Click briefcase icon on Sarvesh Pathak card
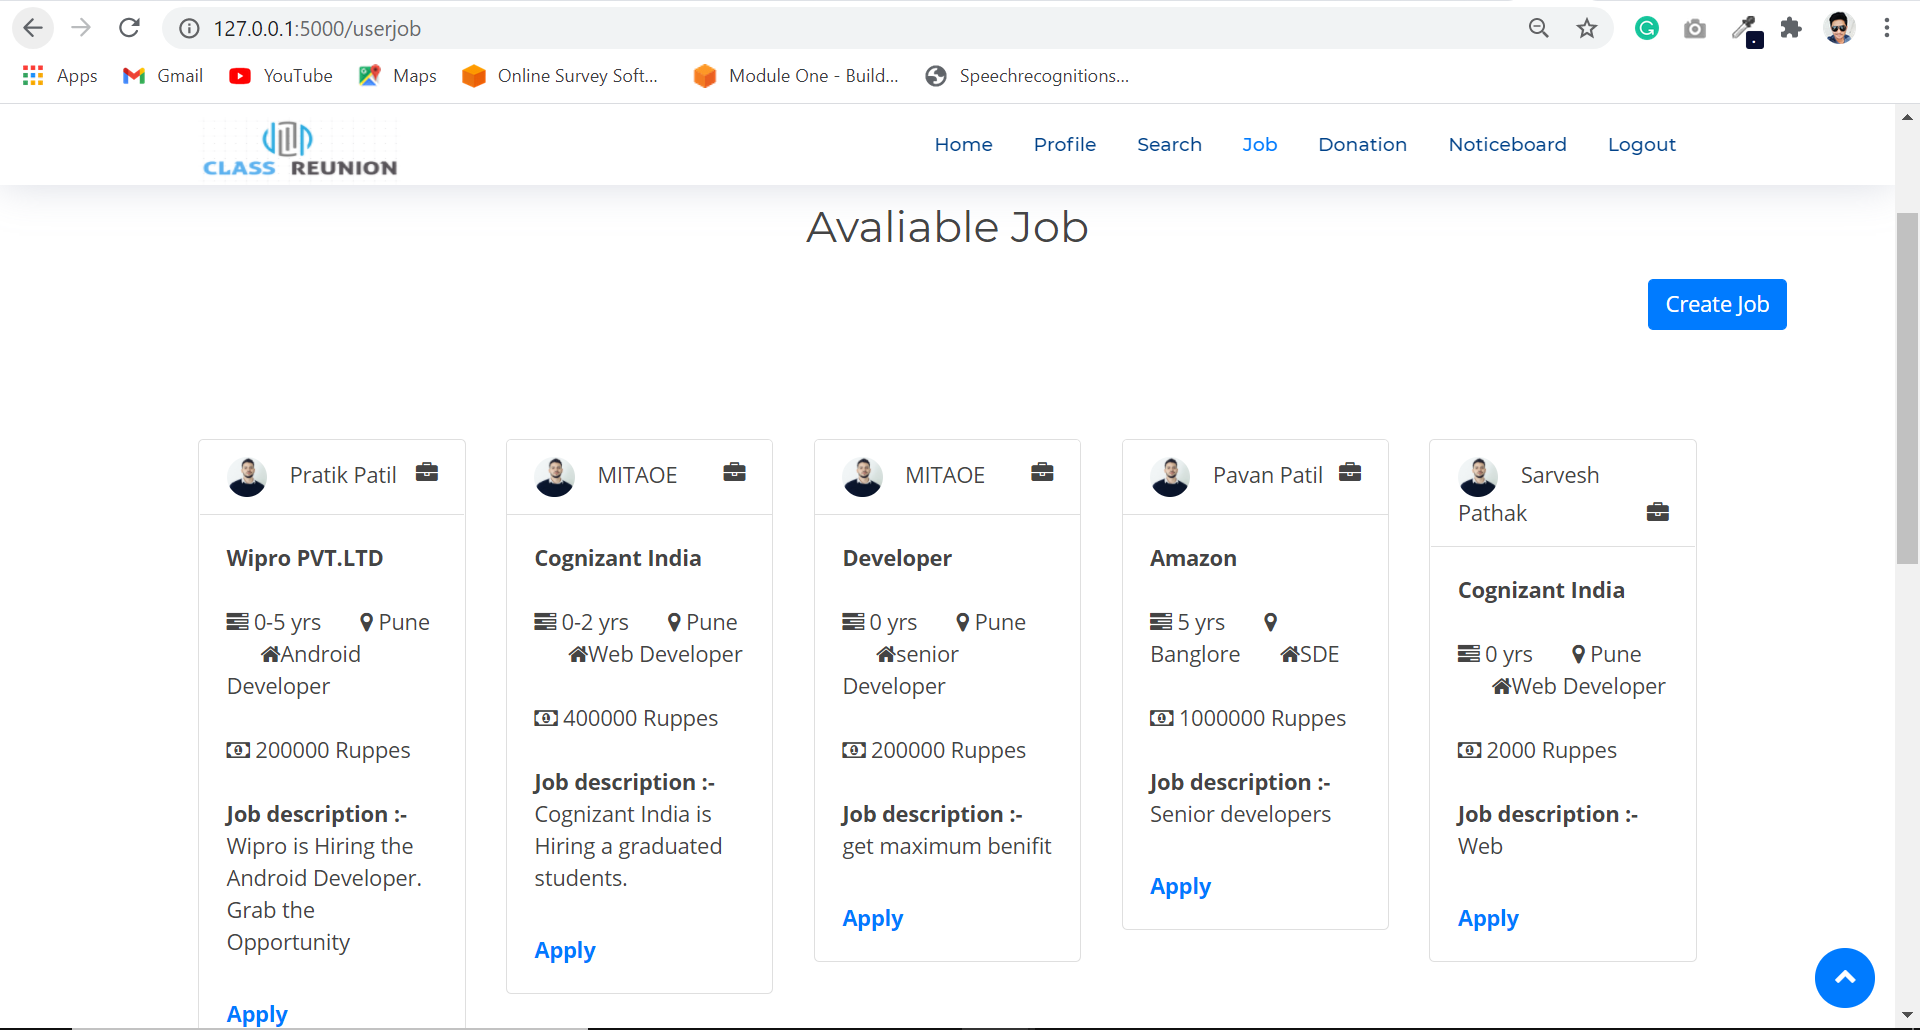 tap(1658, 512)
